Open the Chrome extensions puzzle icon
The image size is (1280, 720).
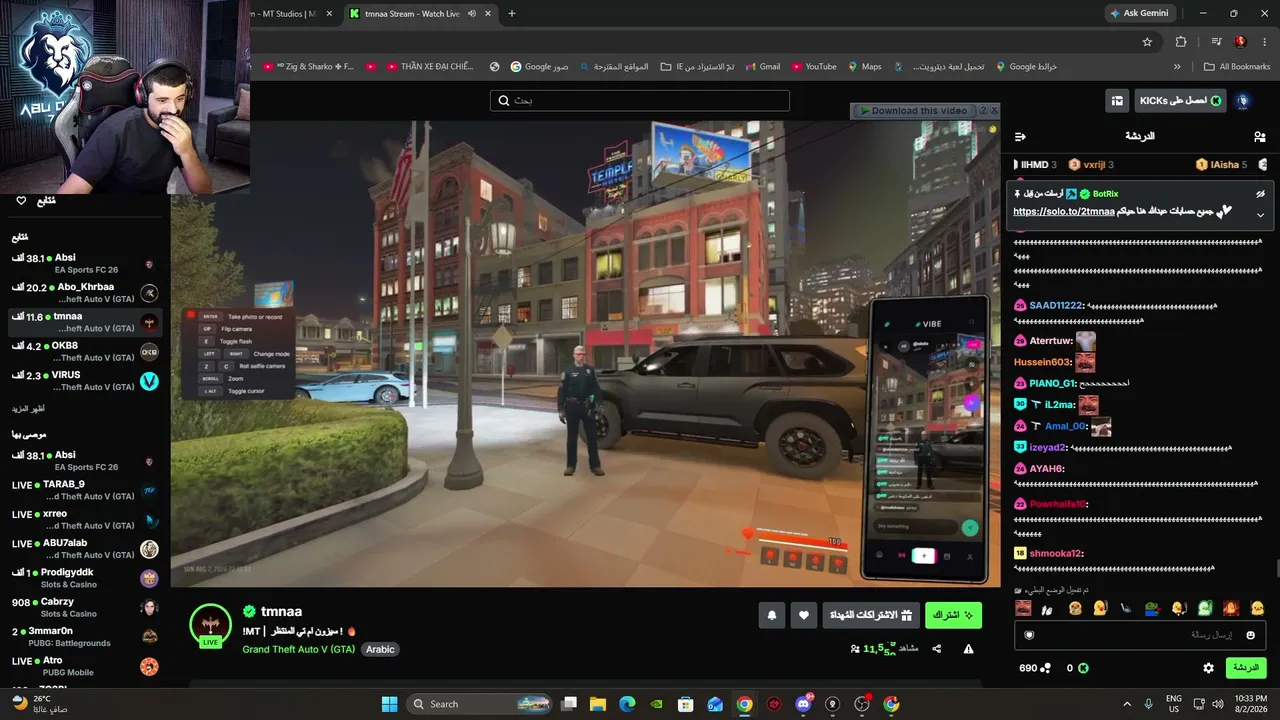pos(1181,42)
